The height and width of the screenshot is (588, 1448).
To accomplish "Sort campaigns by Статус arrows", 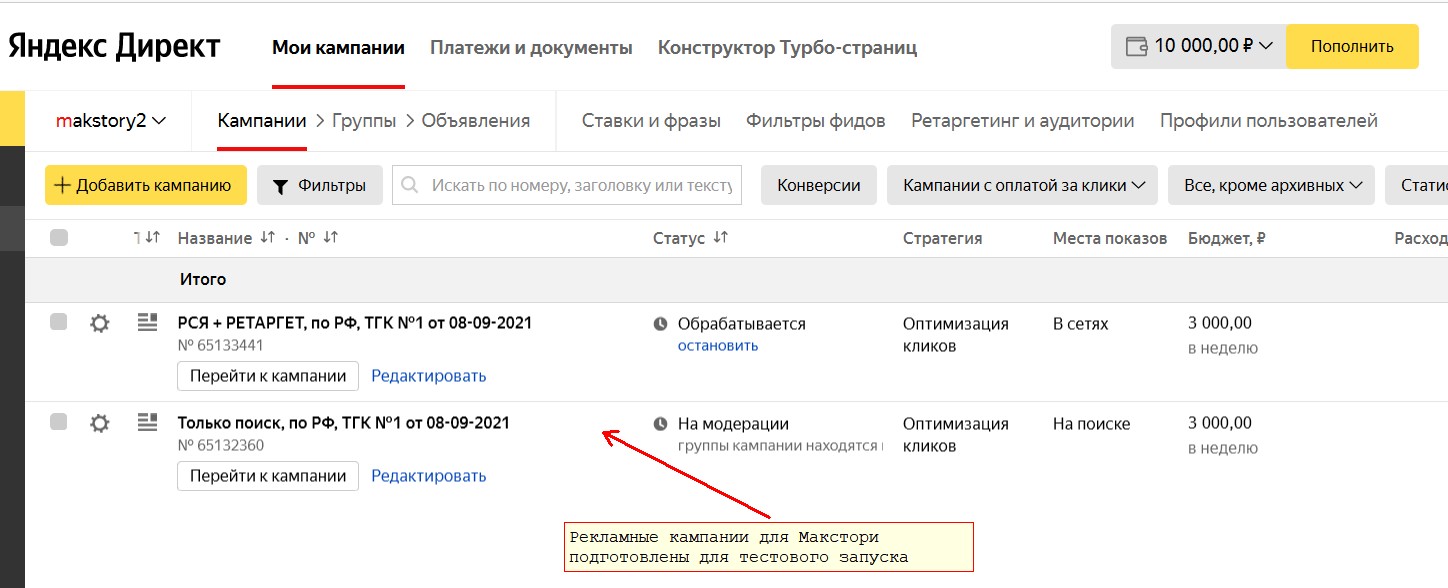I will [720, 238].
